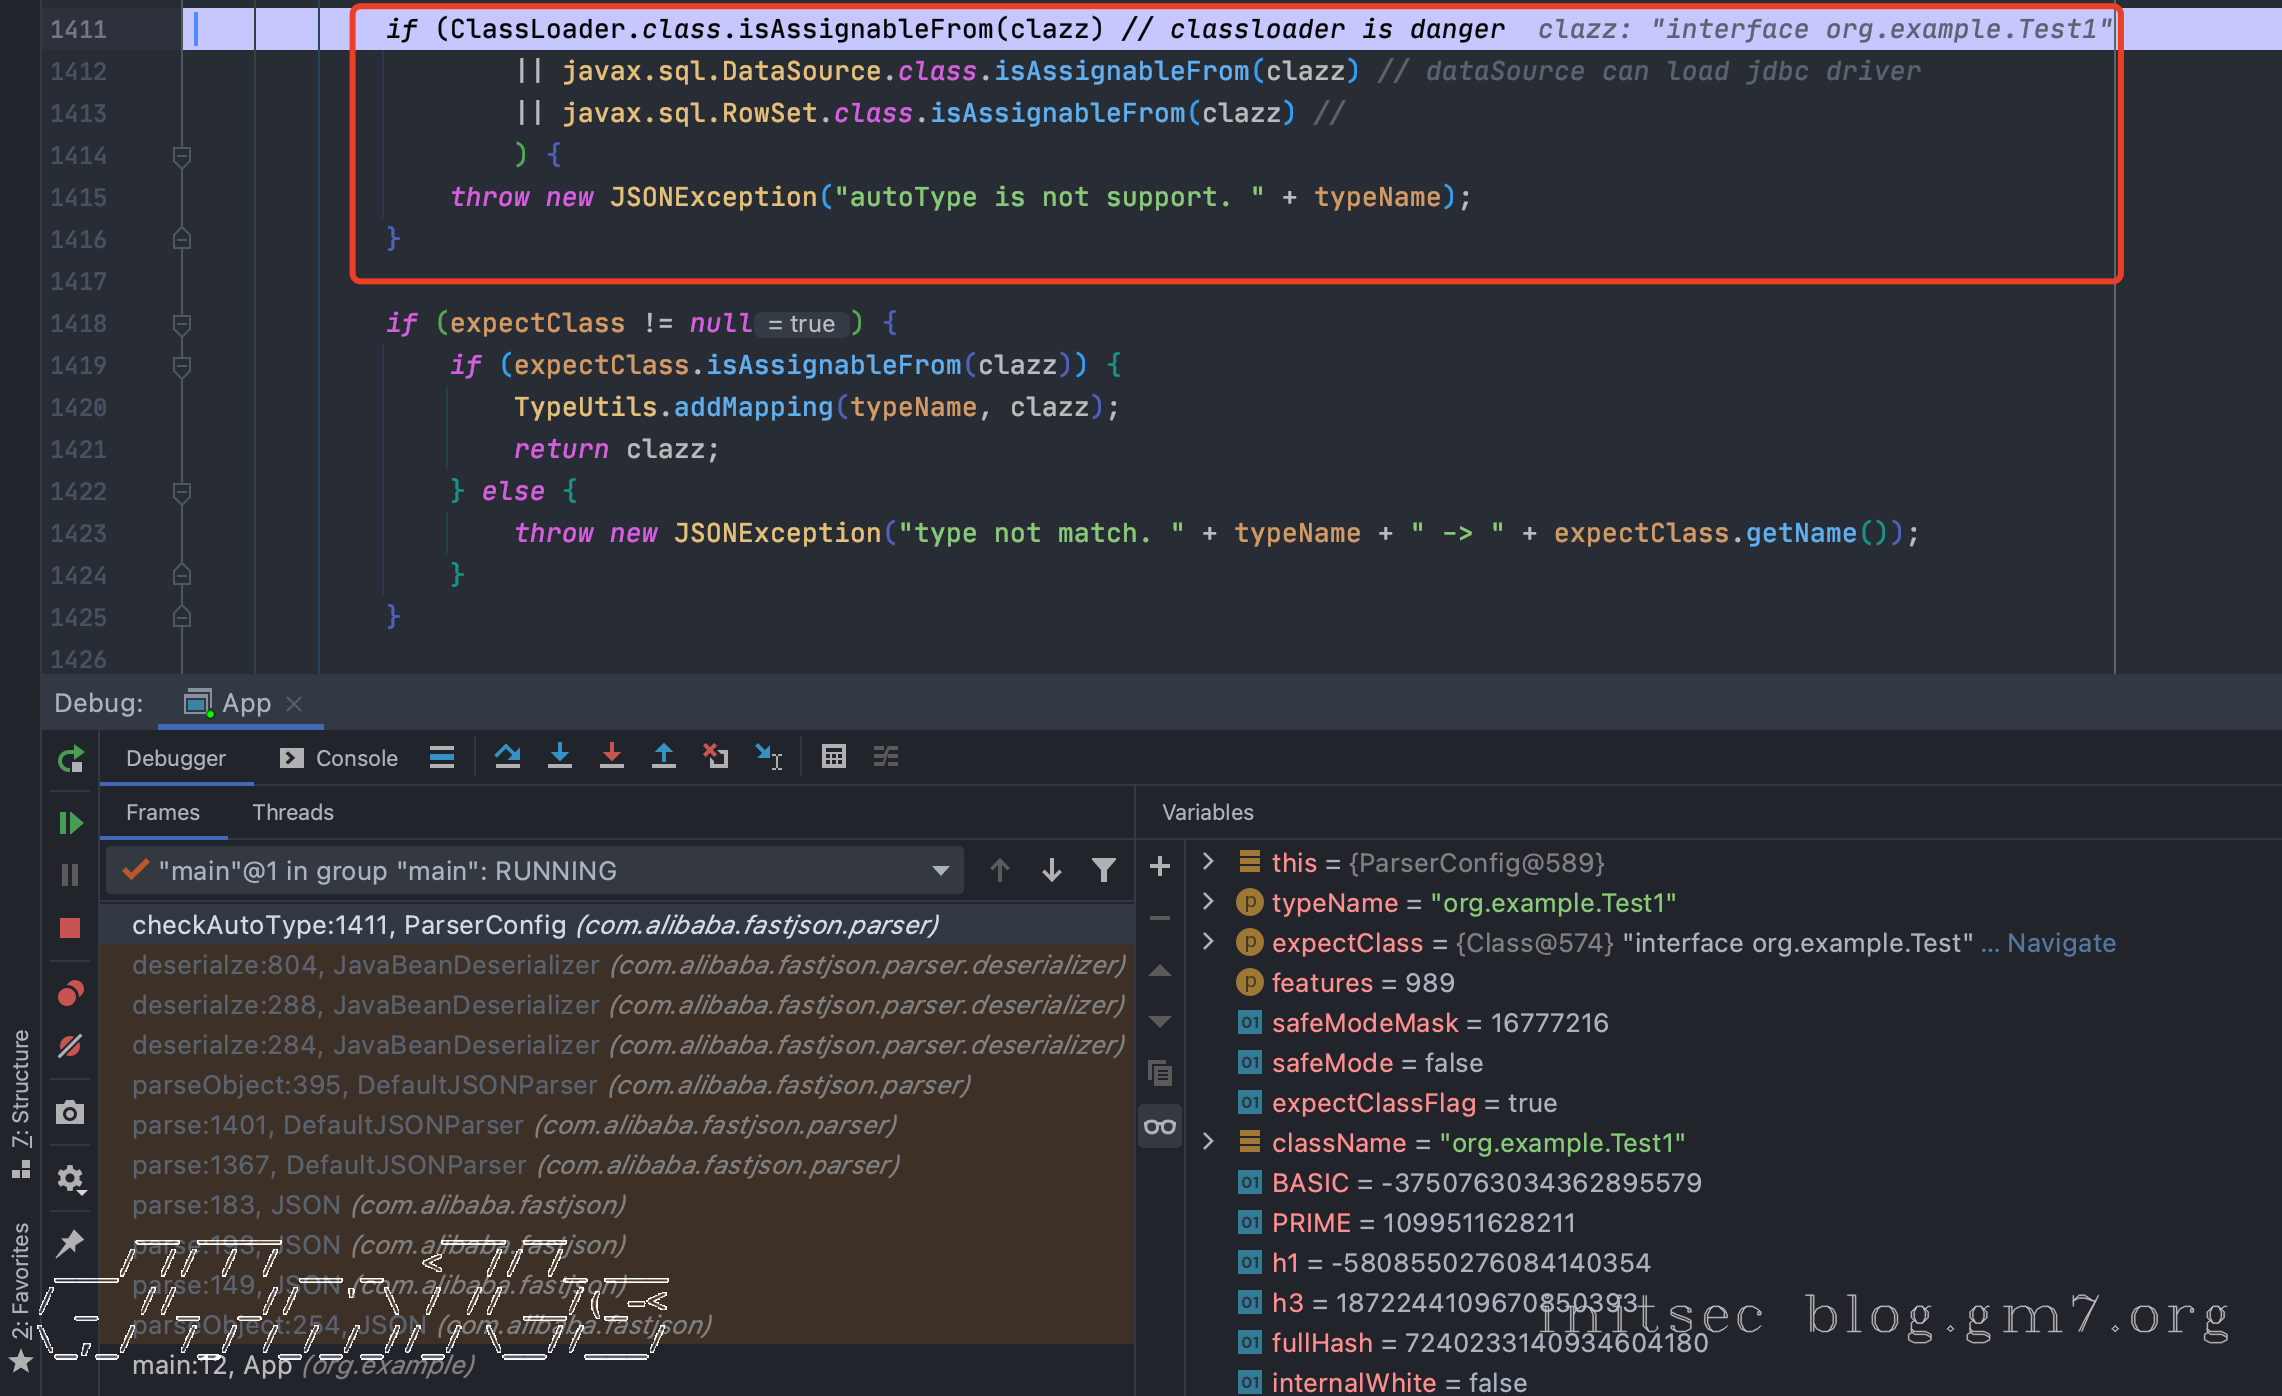
Task: Switch to the Threads tab
Action: point(292,812)
